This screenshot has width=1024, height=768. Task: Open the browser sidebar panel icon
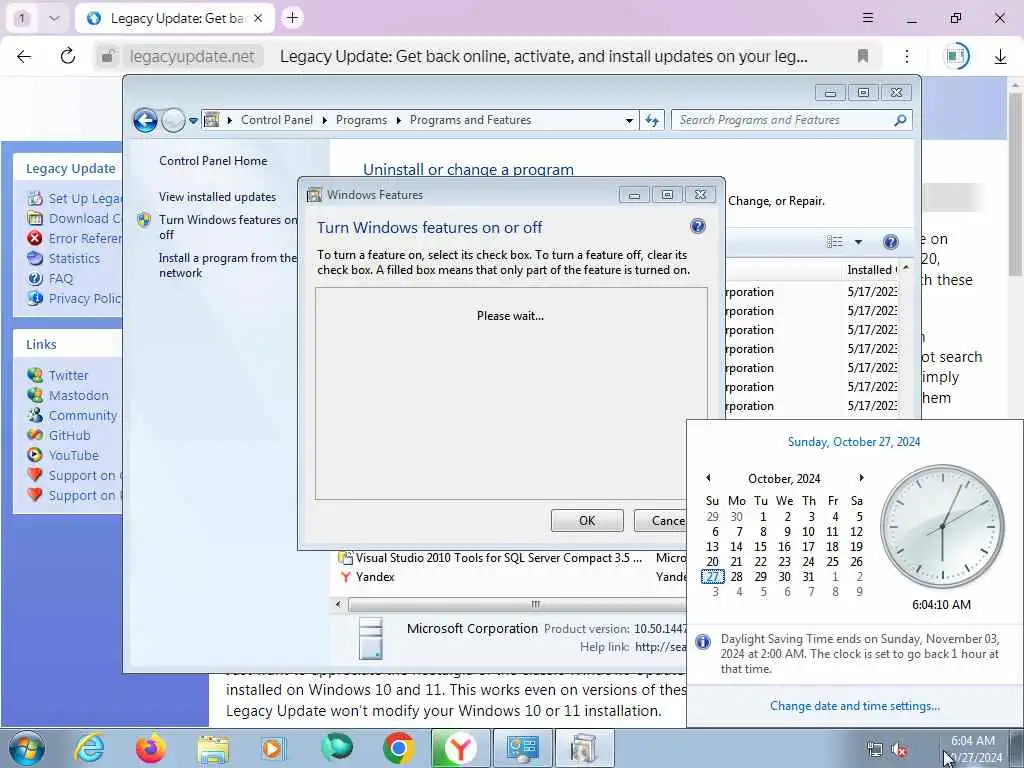coord(957,56)
